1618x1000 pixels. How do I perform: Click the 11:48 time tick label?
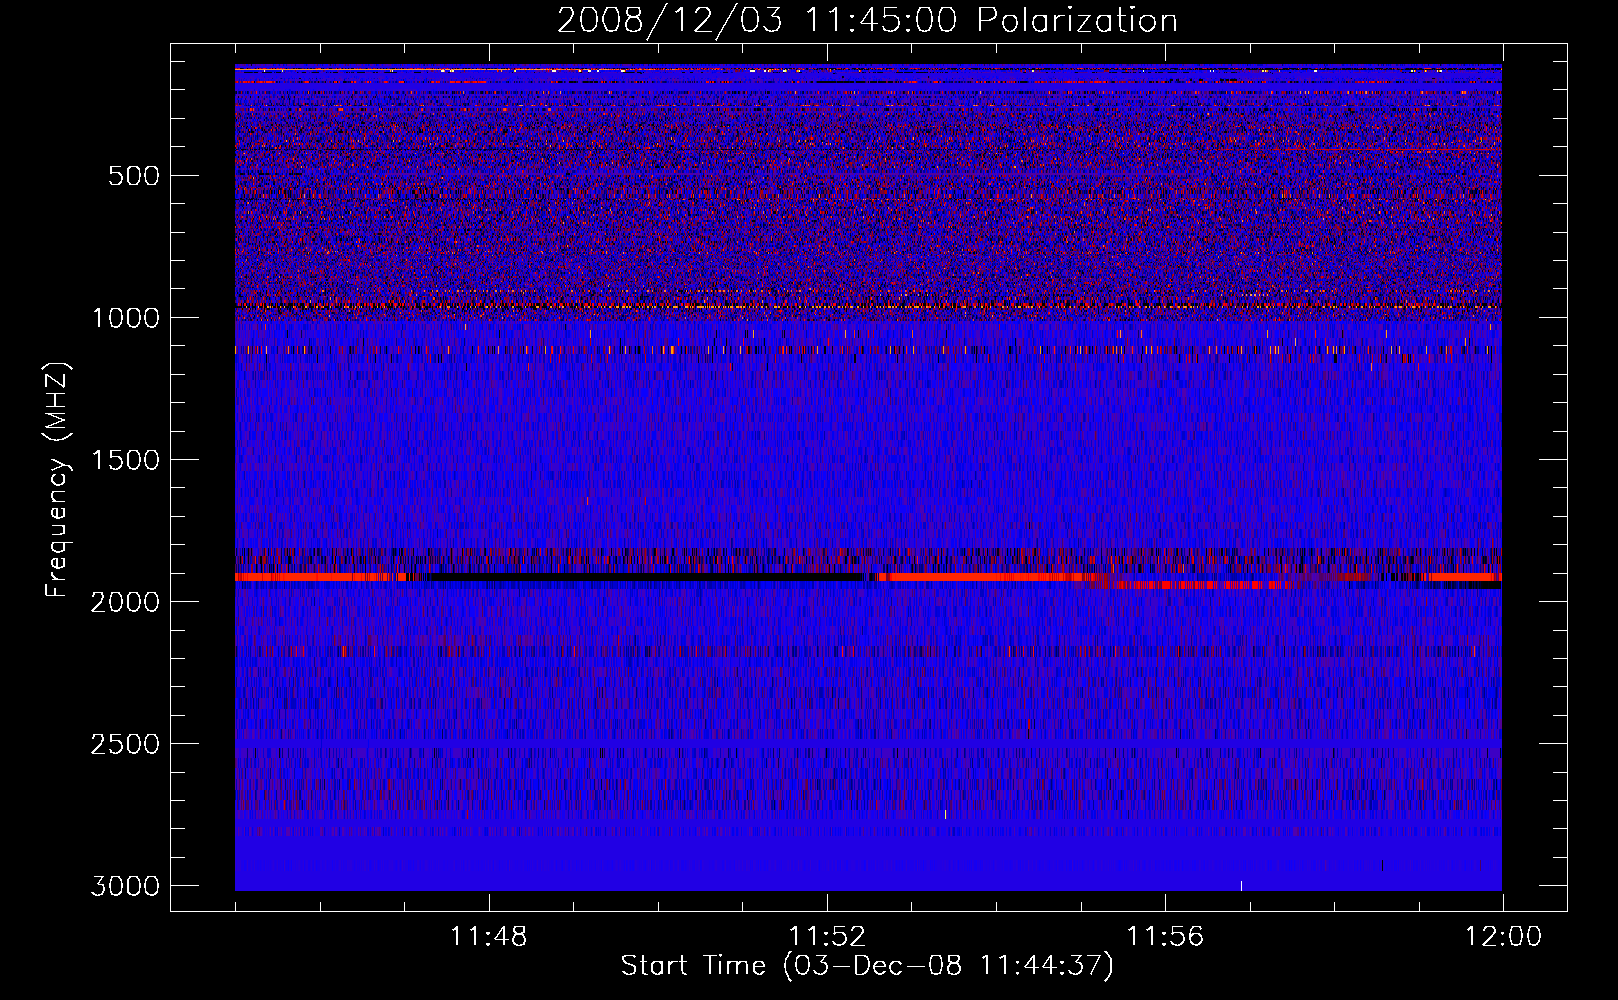[x=489, y=937]
